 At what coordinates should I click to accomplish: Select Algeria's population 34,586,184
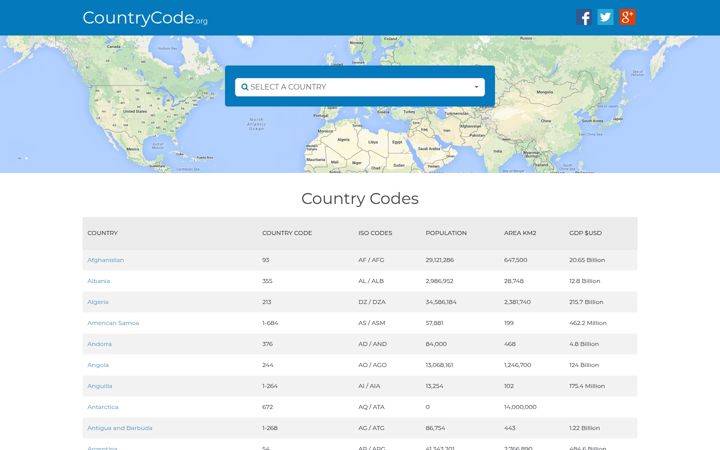coord(441,302)
